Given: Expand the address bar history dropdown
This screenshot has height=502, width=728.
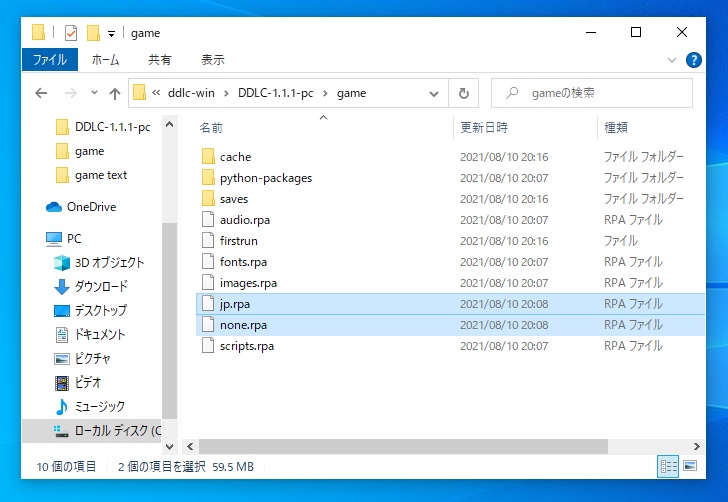Looking at the screenshot, I should point(434,93).
